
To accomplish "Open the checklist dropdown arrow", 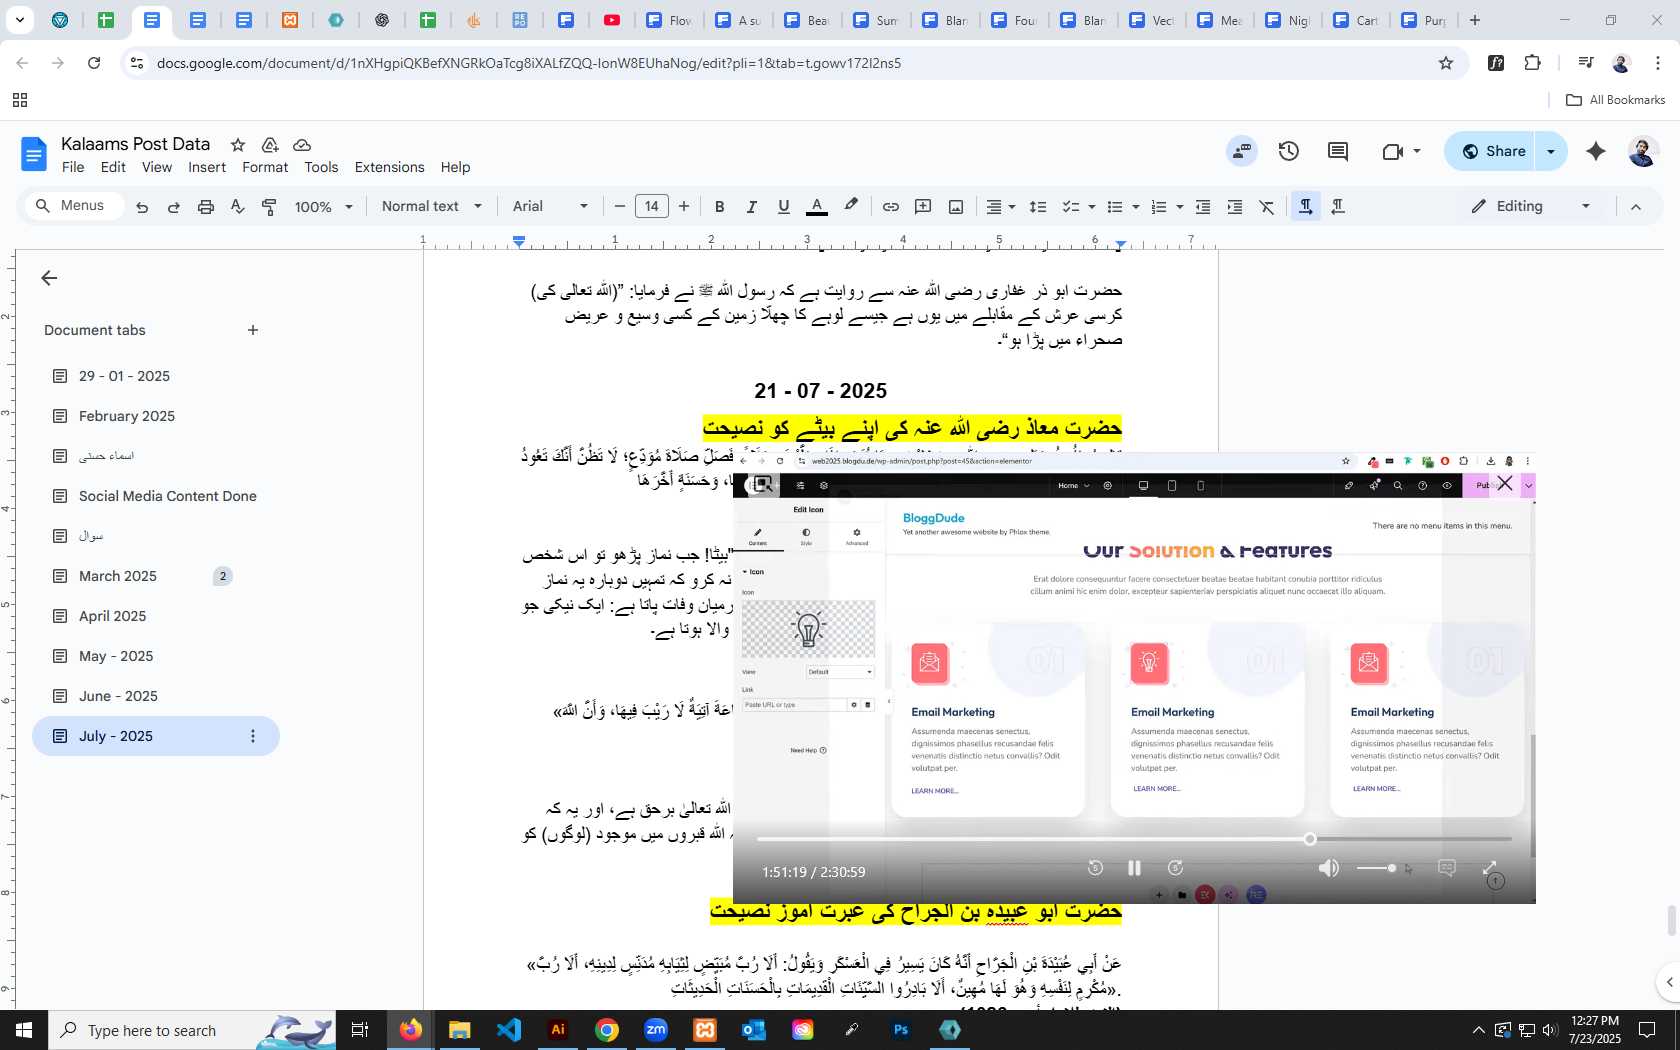I will pyautogui.click(x=1091, y=207).
